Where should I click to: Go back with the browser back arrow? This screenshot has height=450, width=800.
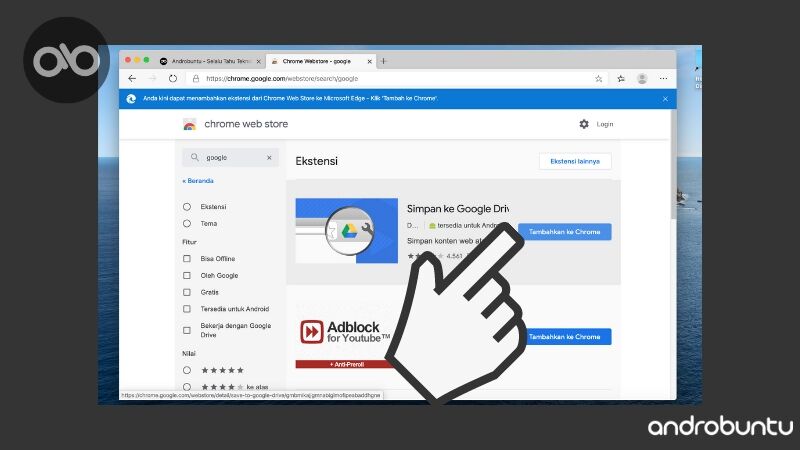[x=132, y=79]
